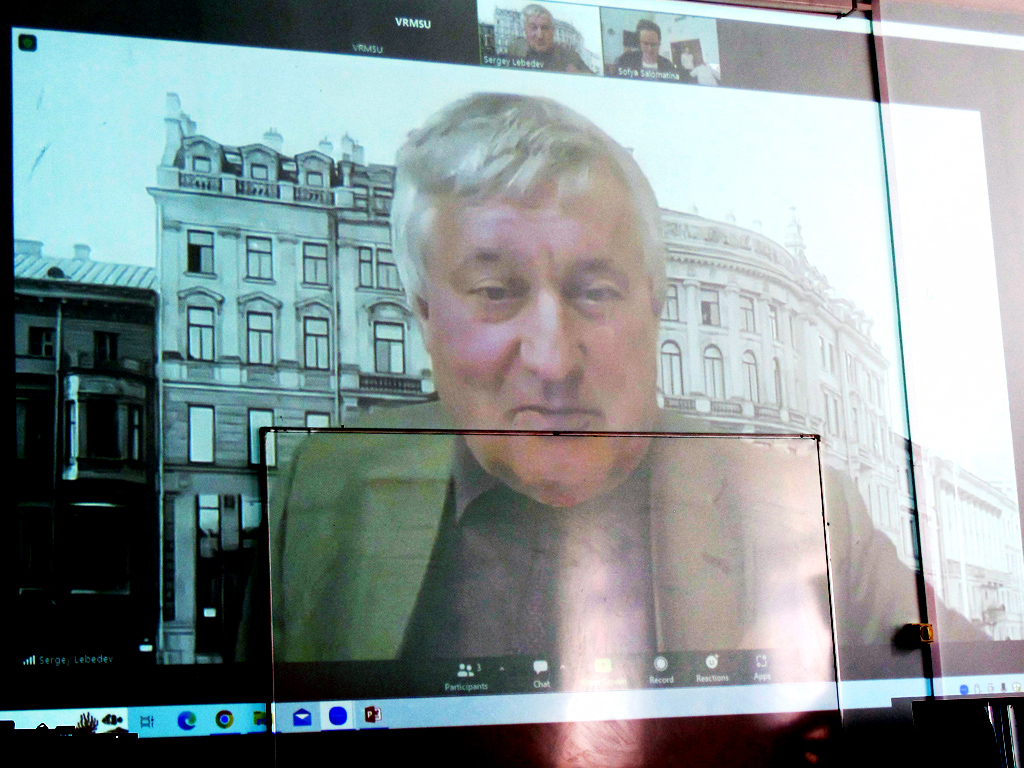Click the green encryption shield icon

tap(27, 43)
